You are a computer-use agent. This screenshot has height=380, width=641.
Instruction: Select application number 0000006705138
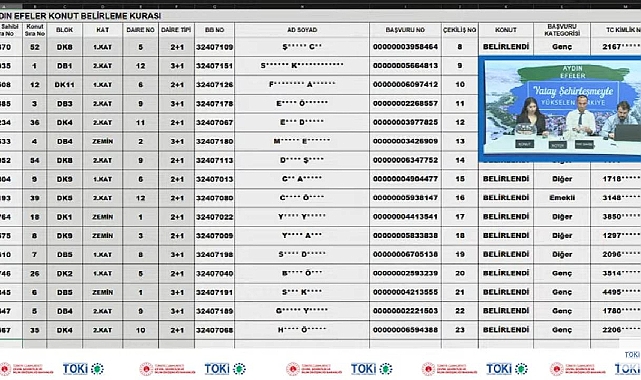pyautogui.click(x=405, y=255)
